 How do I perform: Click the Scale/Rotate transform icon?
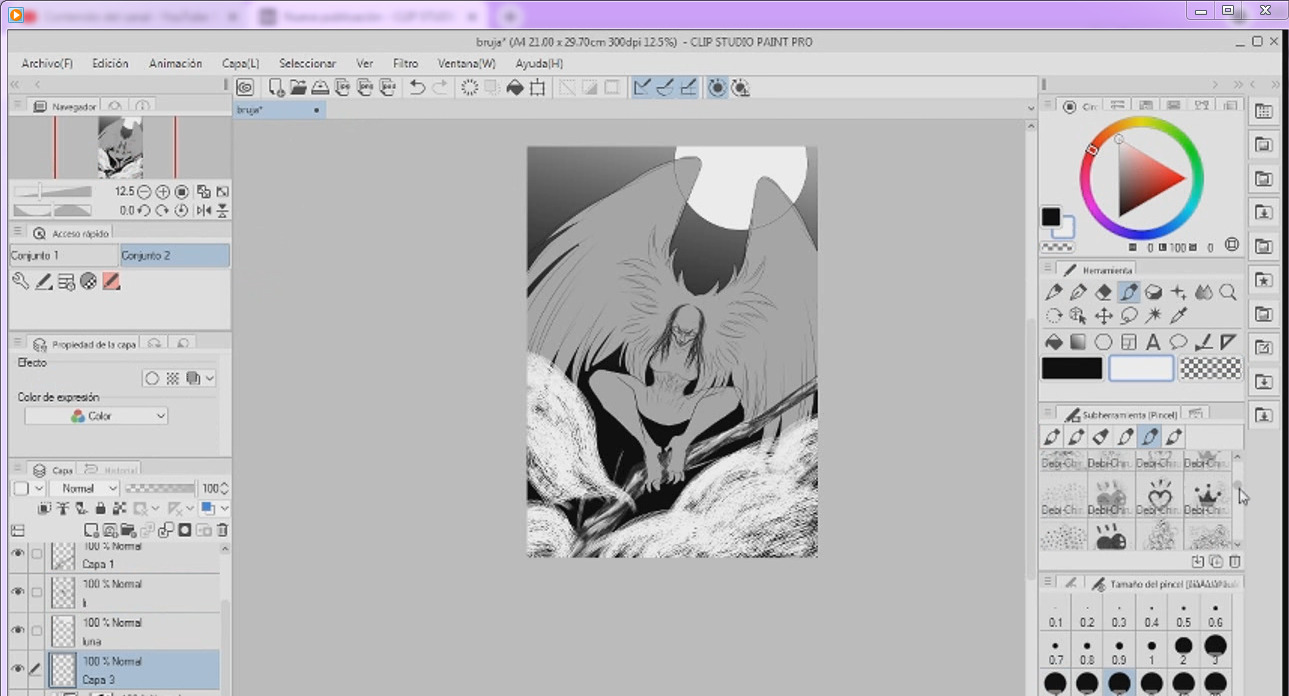tap(538, 88)
